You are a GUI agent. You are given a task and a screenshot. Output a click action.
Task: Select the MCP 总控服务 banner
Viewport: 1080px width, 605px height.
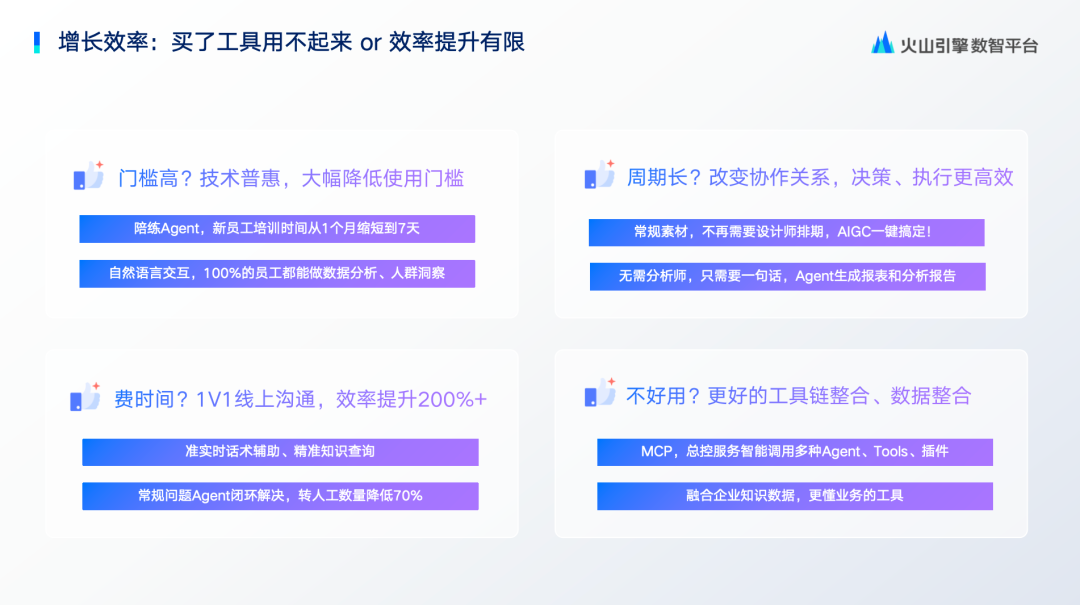click(x=795, y=452)
